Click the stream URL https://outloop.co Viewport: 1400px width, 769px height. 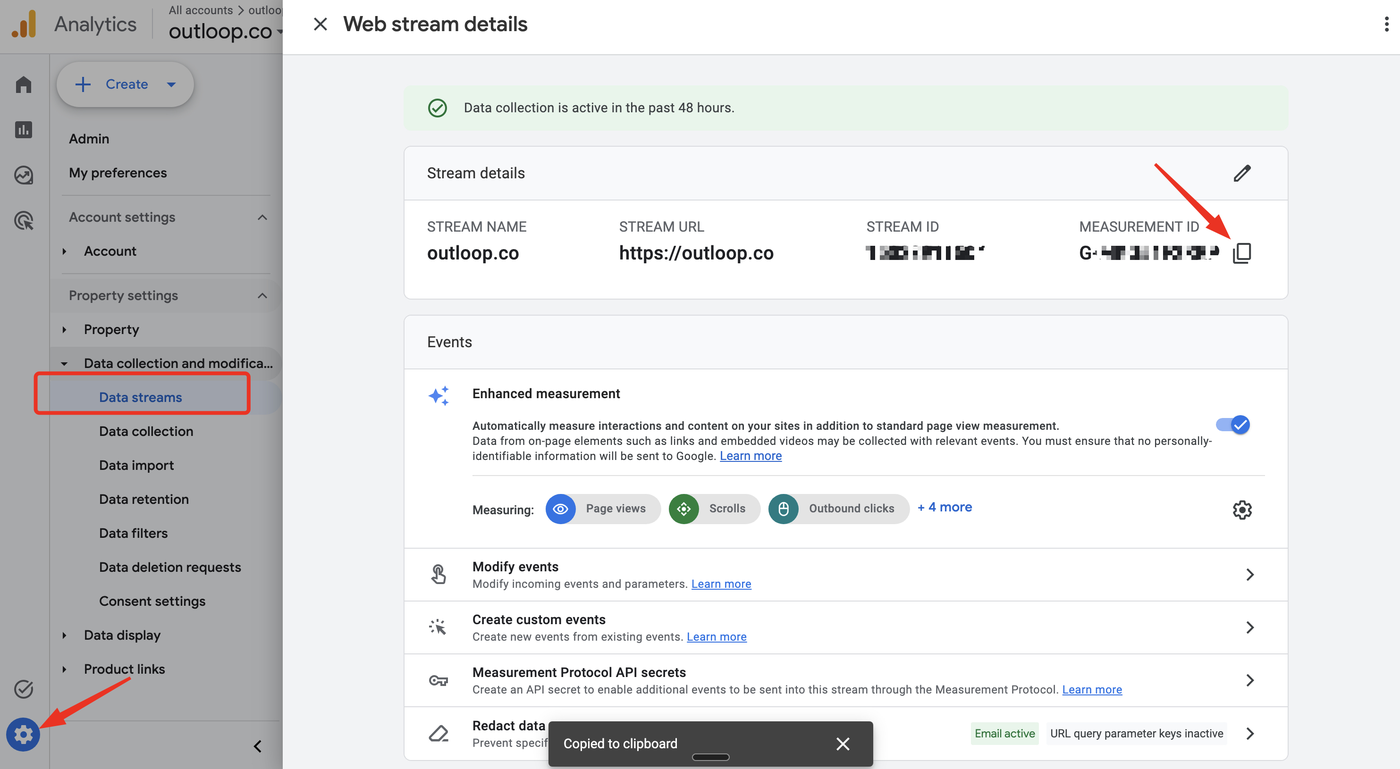pos(696,253)
